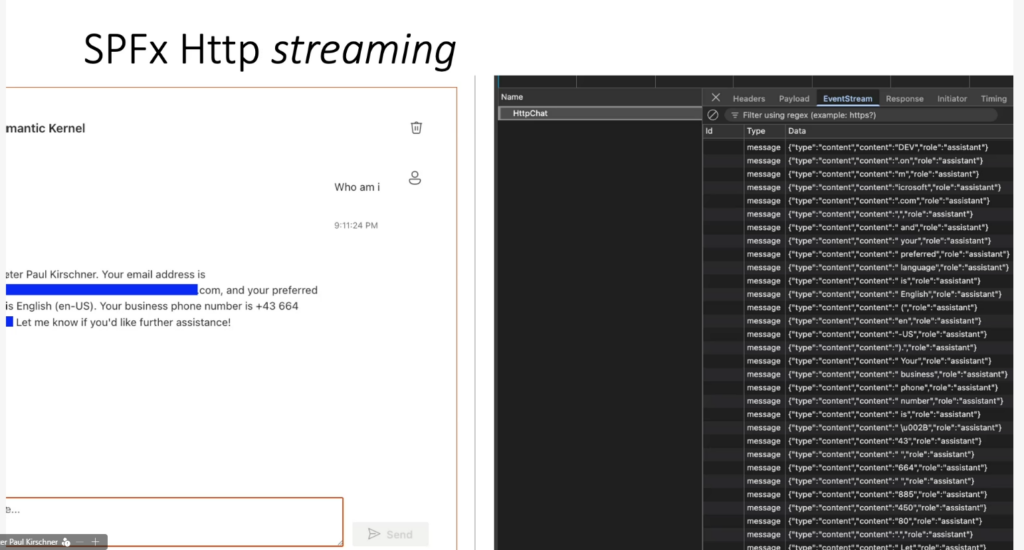Click the clear events circle-slash icon
Image resolution: width=1024 pixels, height=550 pixels.
click(x=712, y=115)
